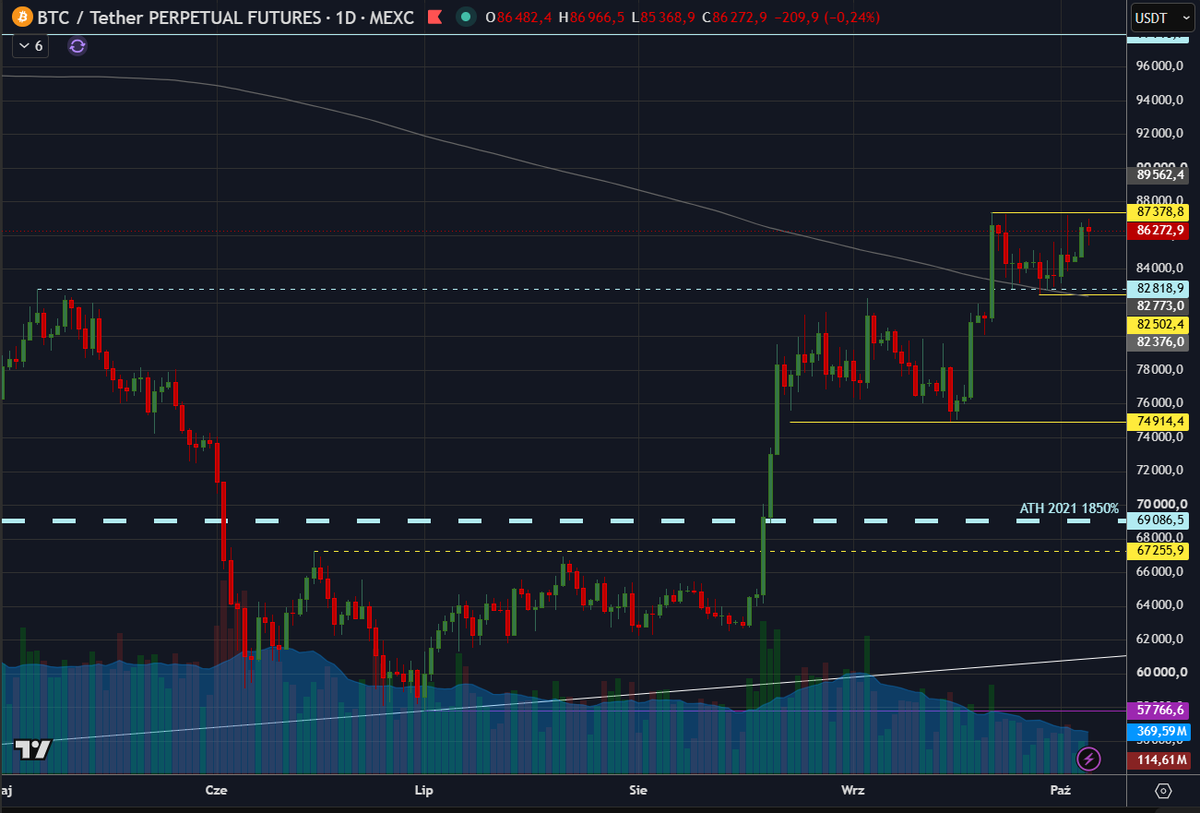Select the yellow 87378,8 price label
Screen dimensions: 1200x813
click(1159, 212)
